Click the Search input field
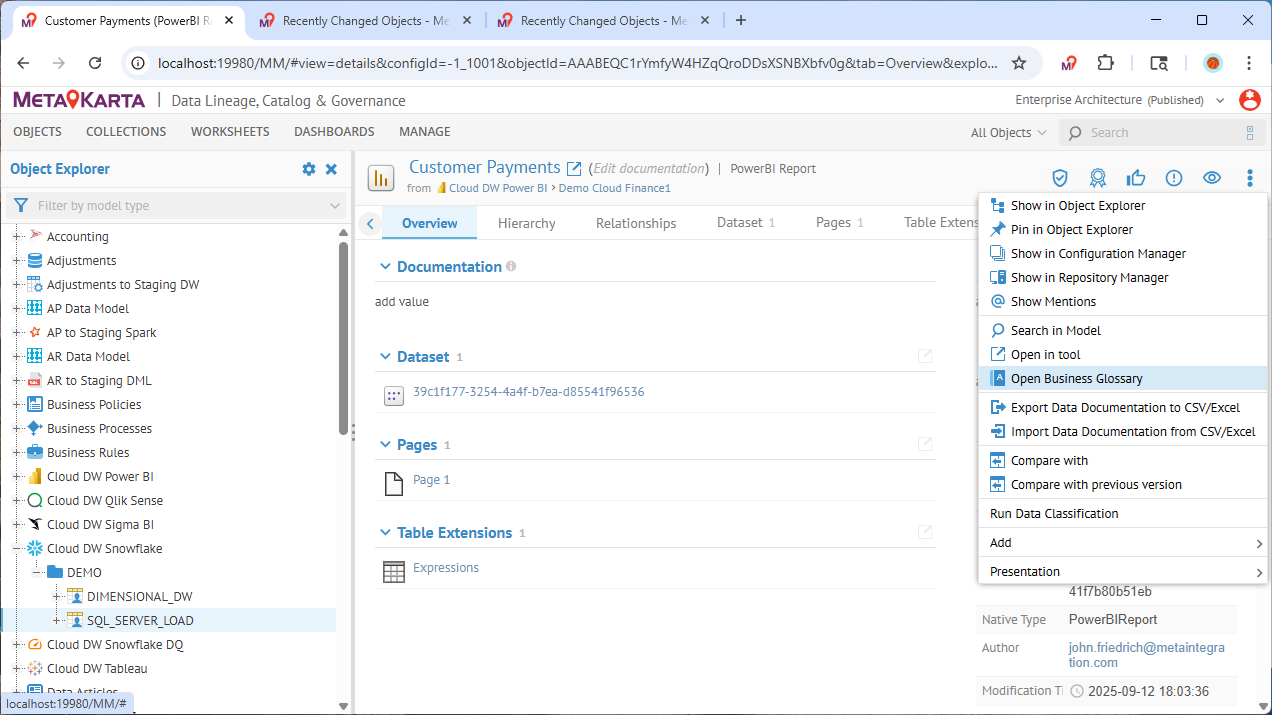The width and height of the screenshot is (1272, 715). point(1160,132)
